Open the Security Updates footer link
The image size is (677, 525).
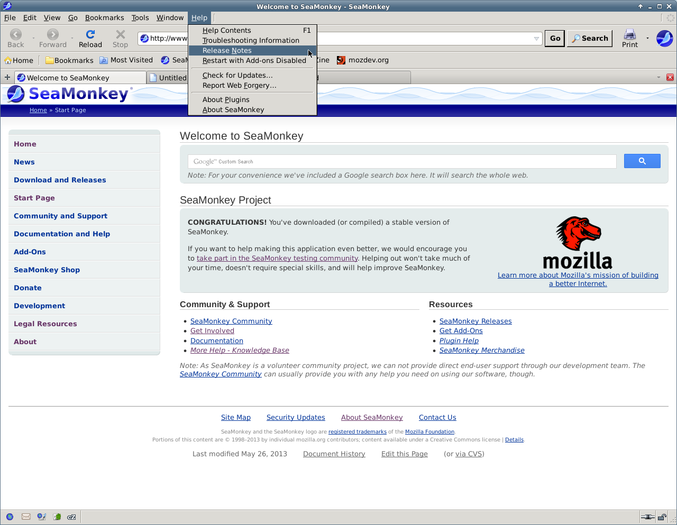tap(296, 417)
